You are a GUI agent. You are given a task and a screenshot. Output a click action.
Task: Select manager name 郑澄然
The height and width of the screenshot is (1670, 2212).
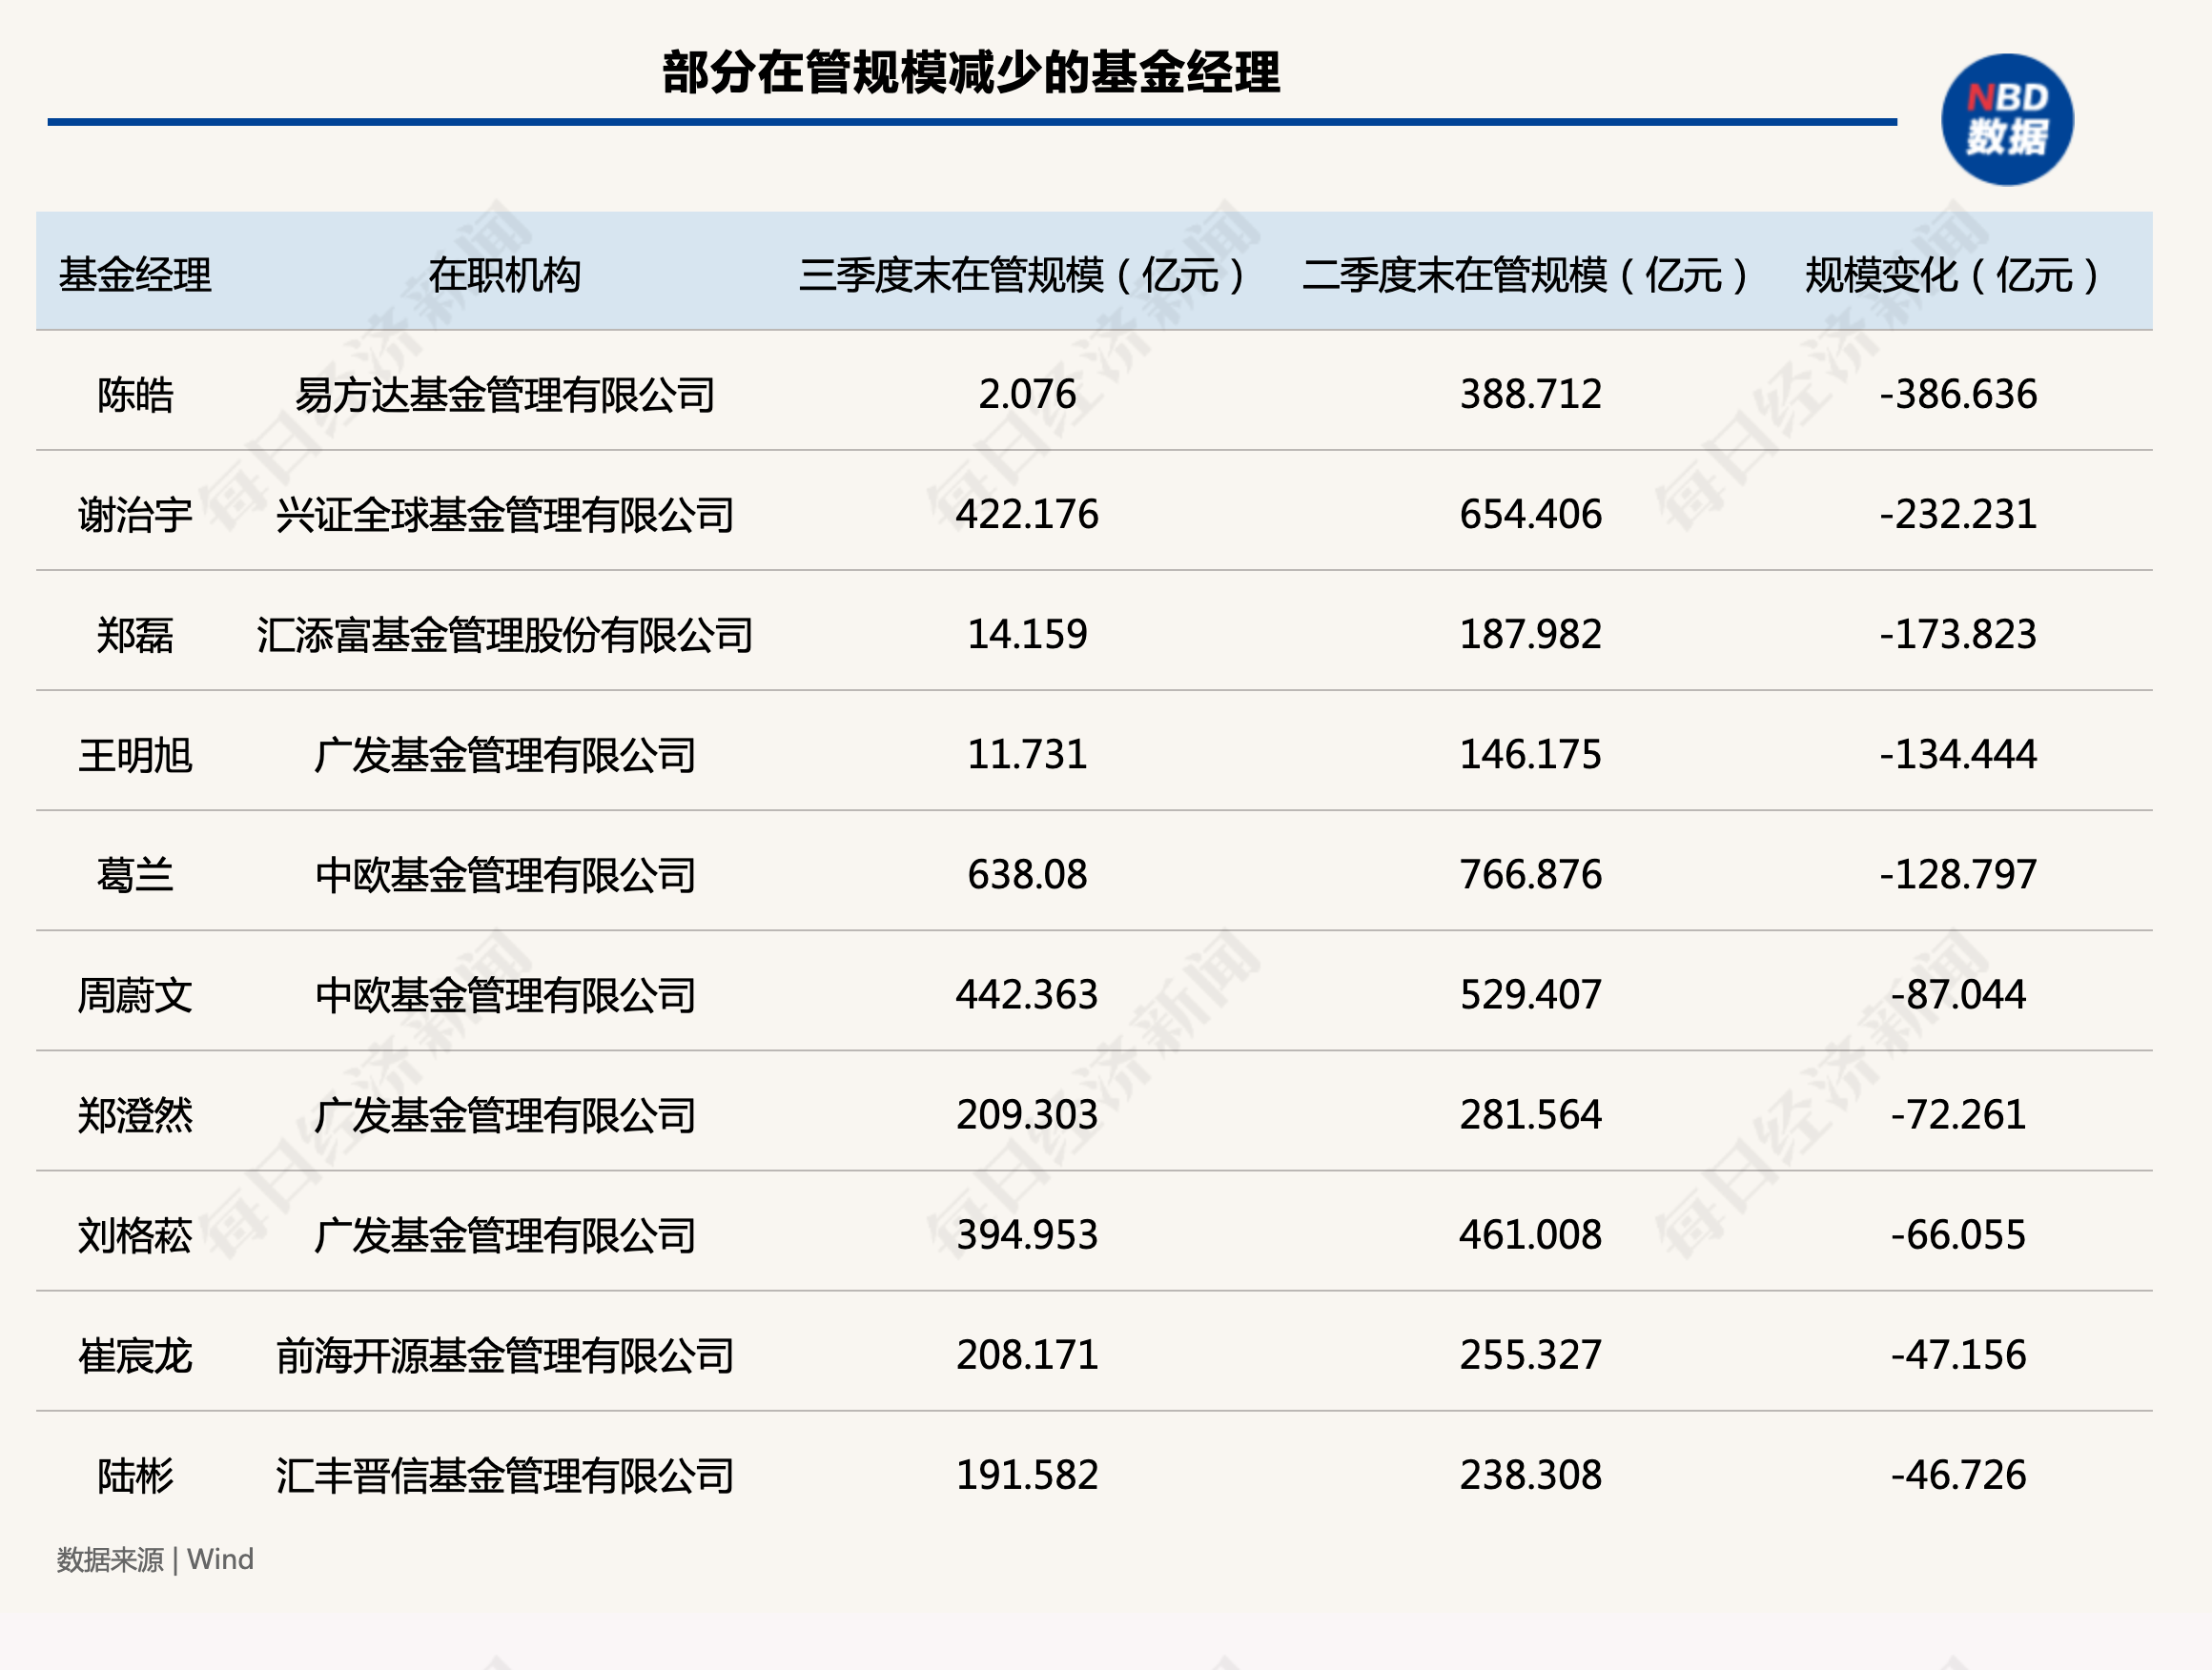pos(135,1115)
